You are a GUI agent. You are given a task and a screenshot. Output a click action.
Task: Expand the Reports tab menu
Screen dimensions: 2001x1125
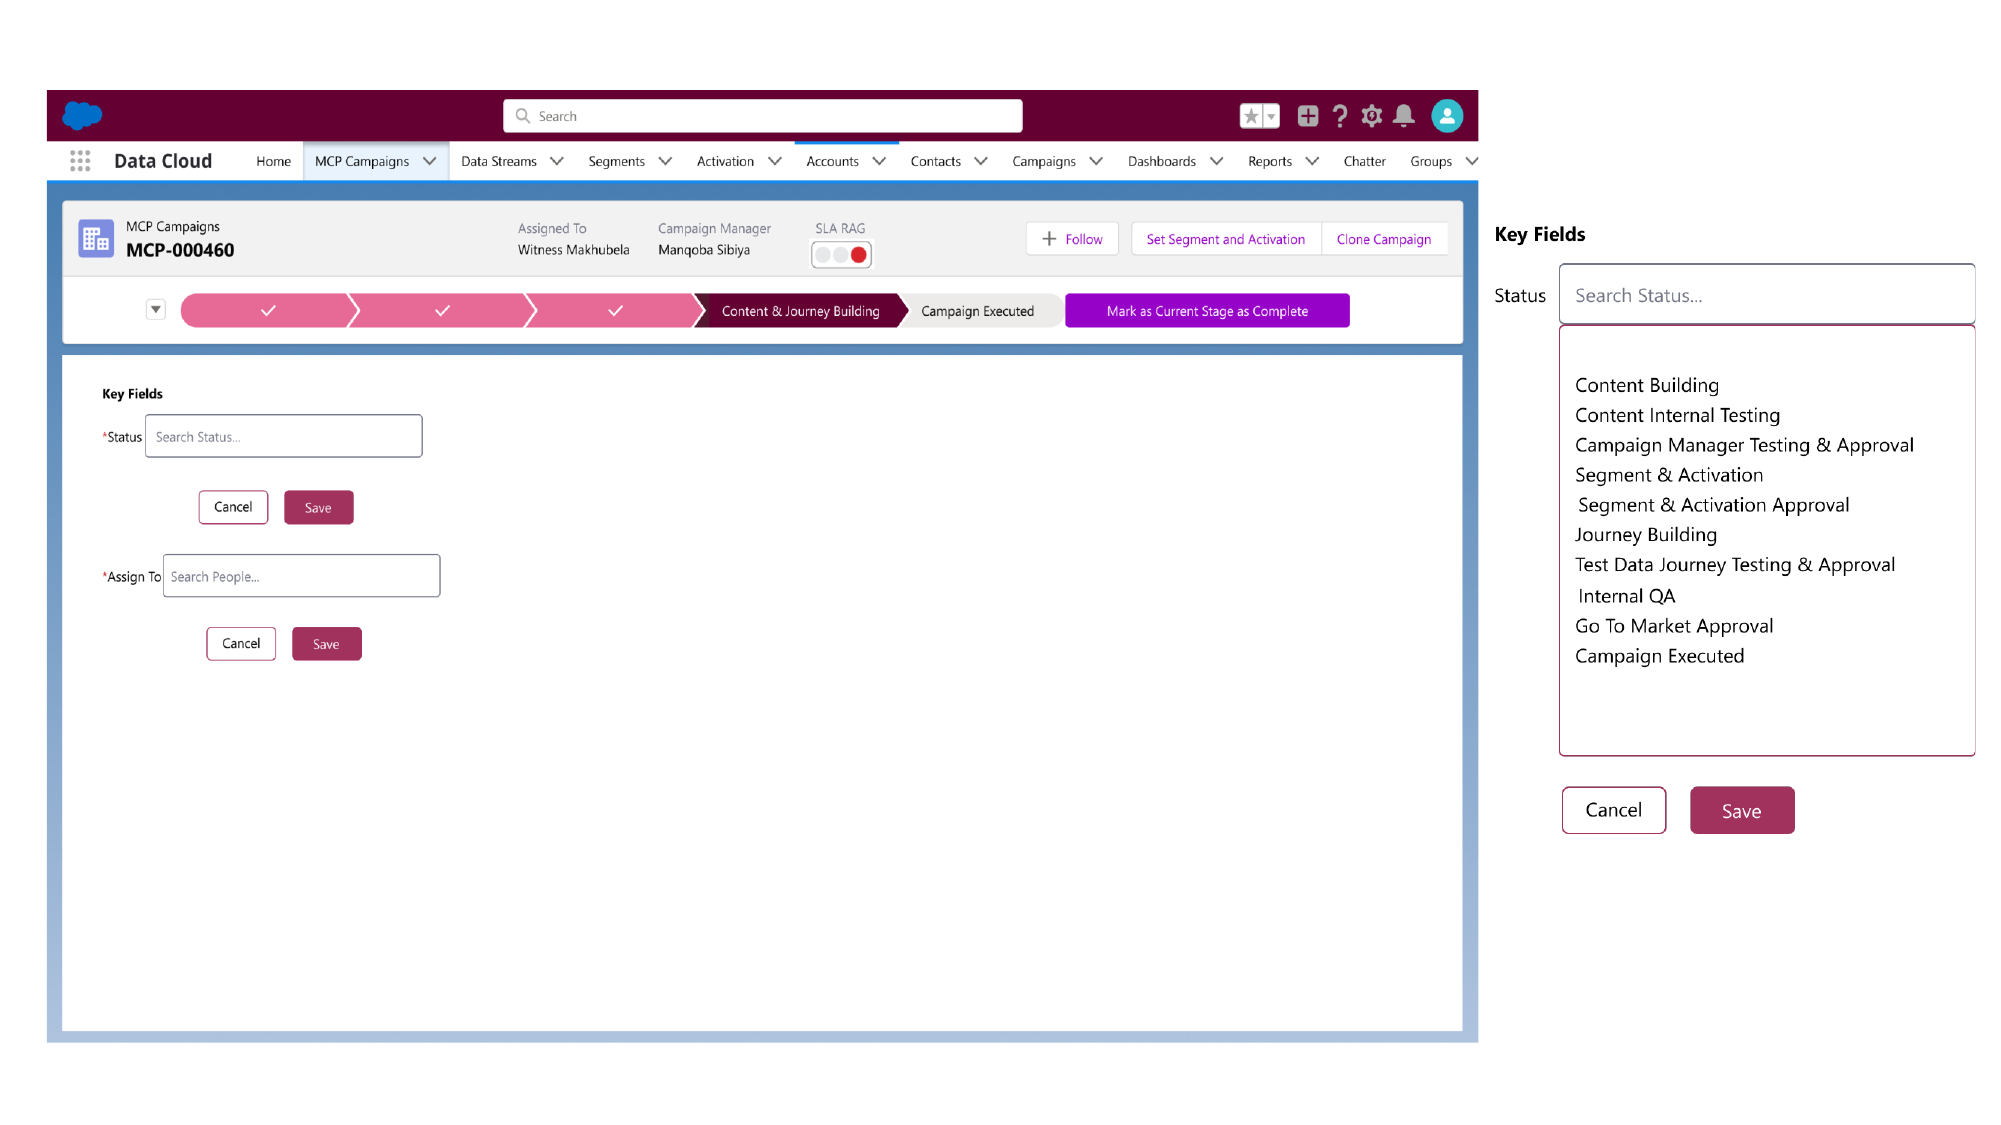[1312, 161]
